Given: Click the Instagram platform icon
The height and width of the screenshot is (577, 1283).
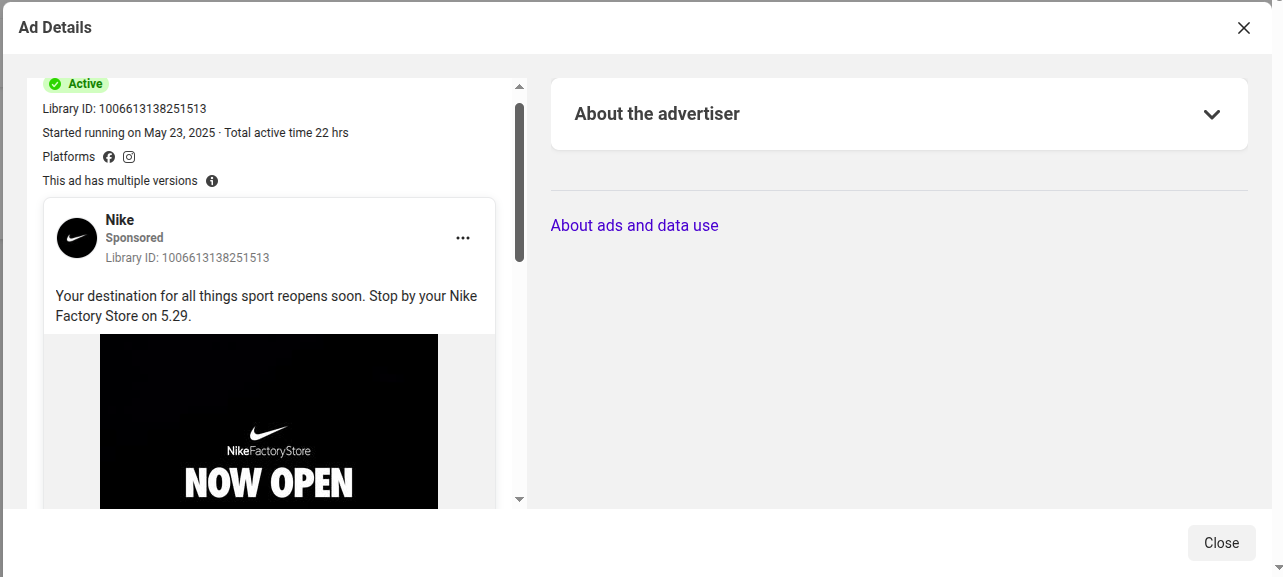Looking at the screenshot, I should 129,157.
